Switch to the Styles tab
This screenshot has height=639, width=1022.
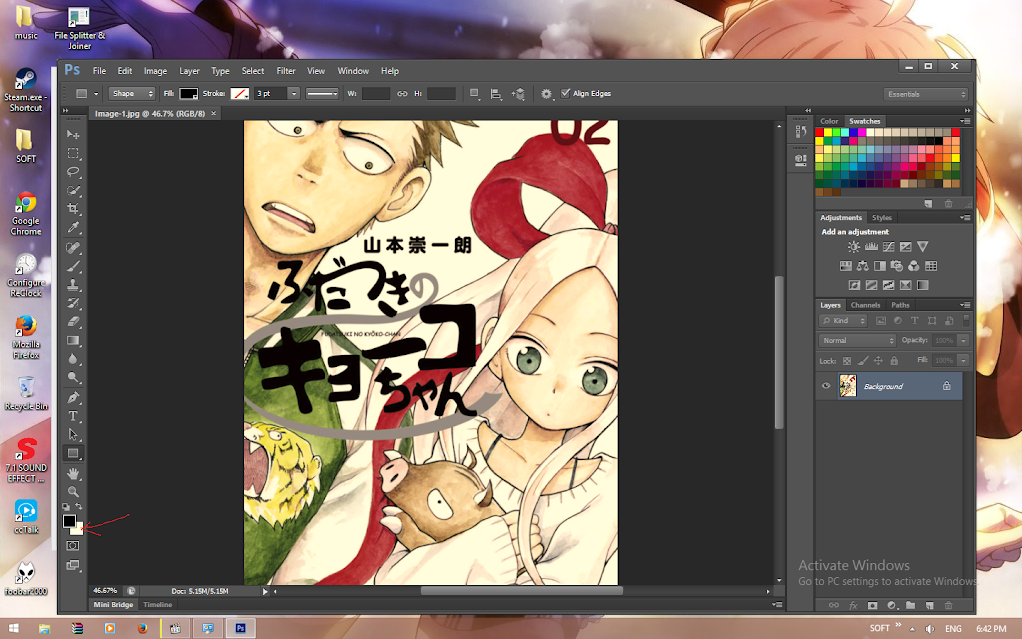click(x=882, y=218)
